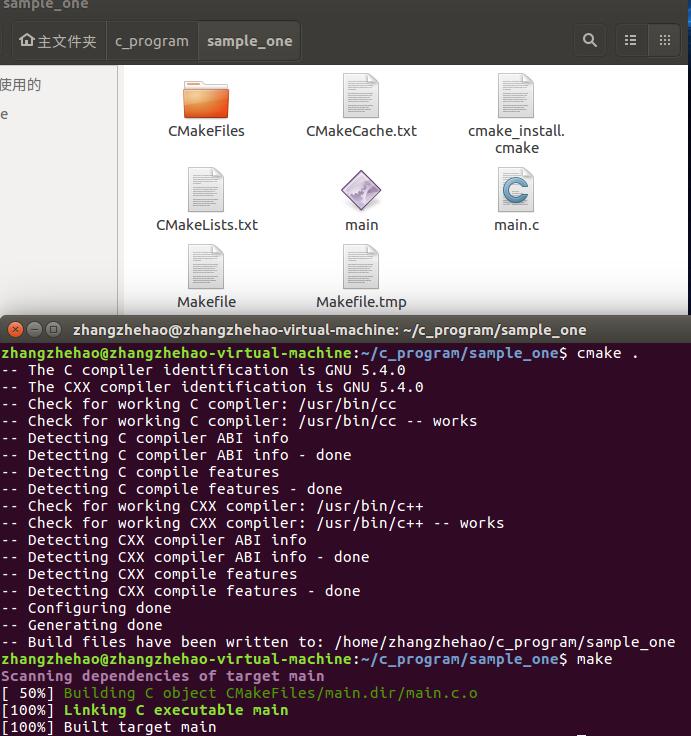Switch to icon grid view
This screenshot has height=736, width=691.
tap(664, 40)
